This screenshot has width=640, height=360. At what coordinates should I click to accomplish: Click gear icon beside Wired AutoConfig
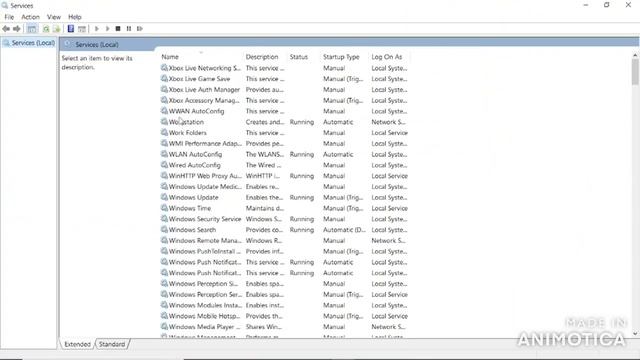[x=164, y=165]
